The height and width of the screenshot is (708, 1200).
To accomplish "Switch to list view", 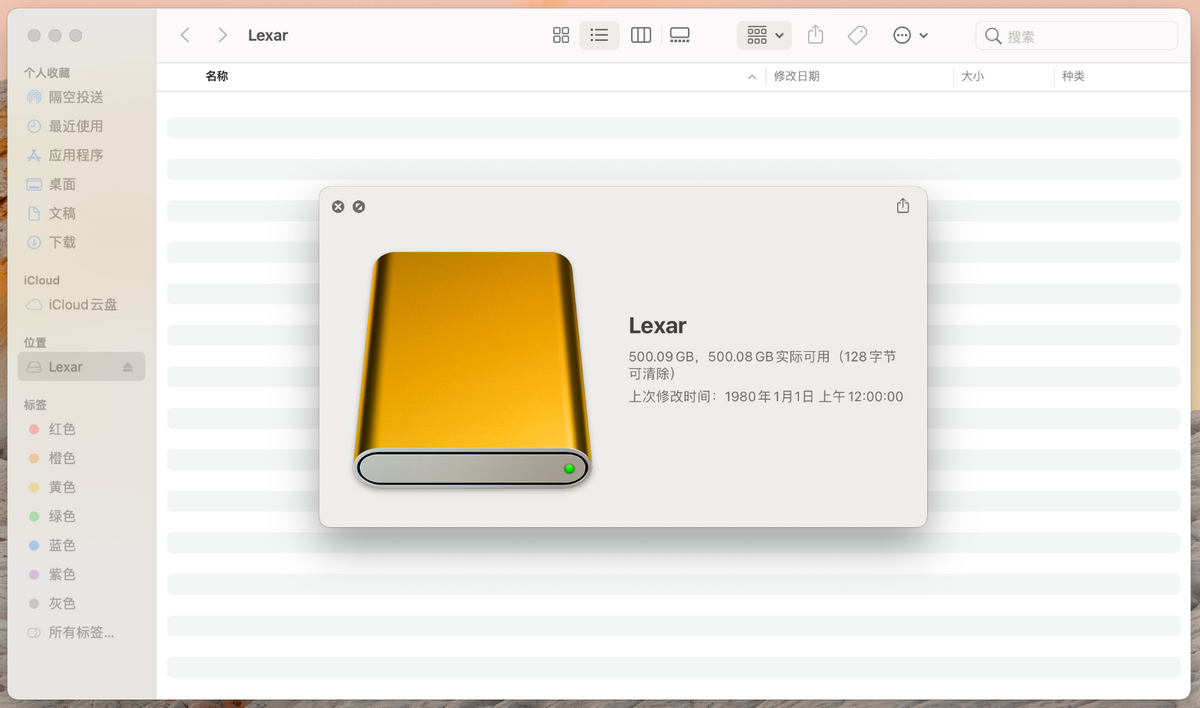I will [x=599, y=35].
